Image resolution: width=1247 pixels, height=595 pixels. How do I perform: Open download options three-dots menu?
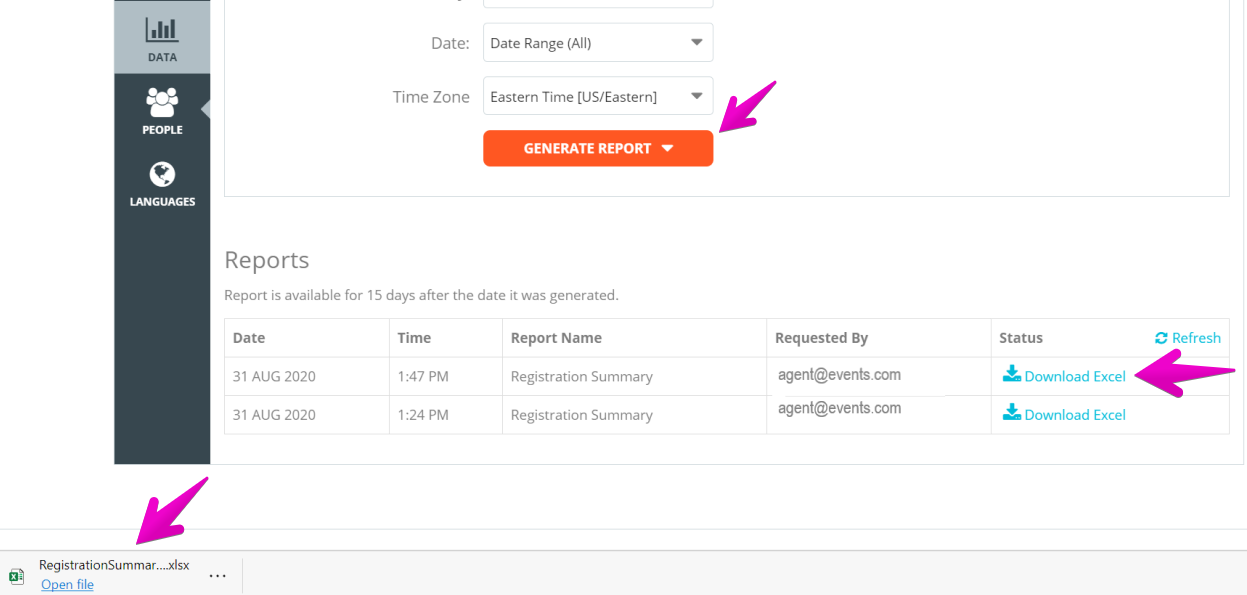point(217,576)
